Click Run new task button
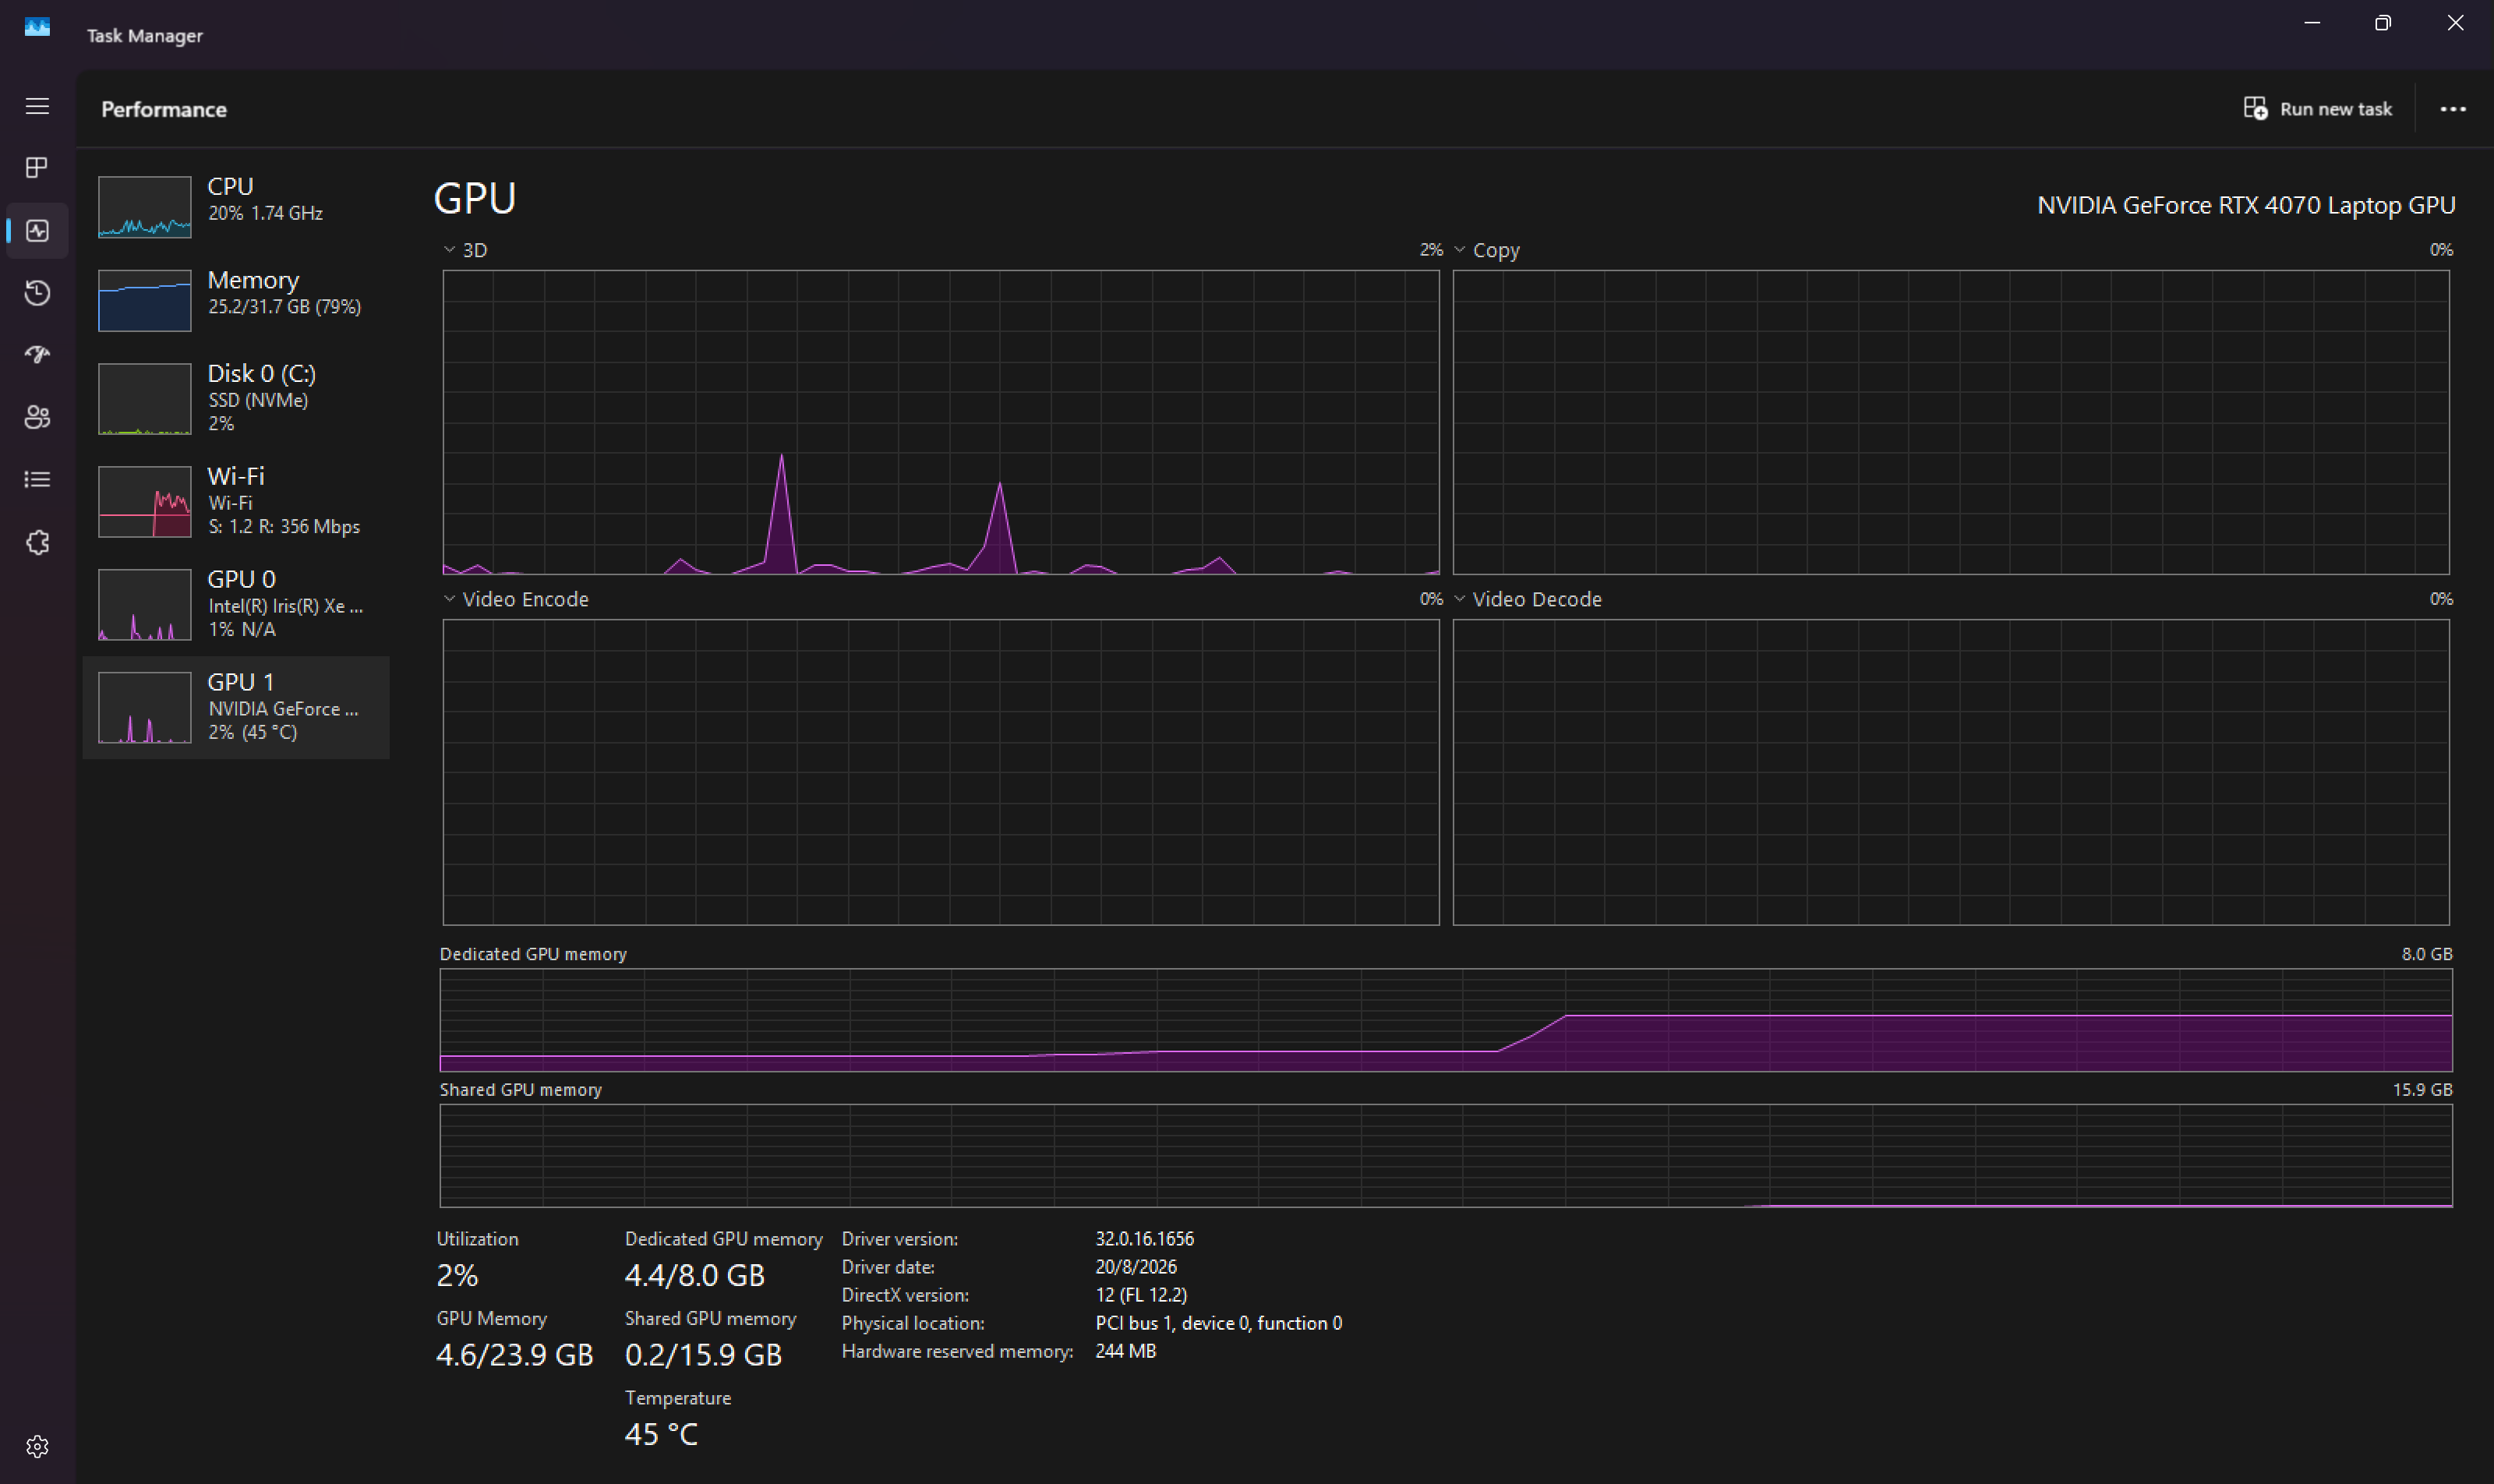This screenshot has height=1484, width=2494. (x=2318, y=108)
